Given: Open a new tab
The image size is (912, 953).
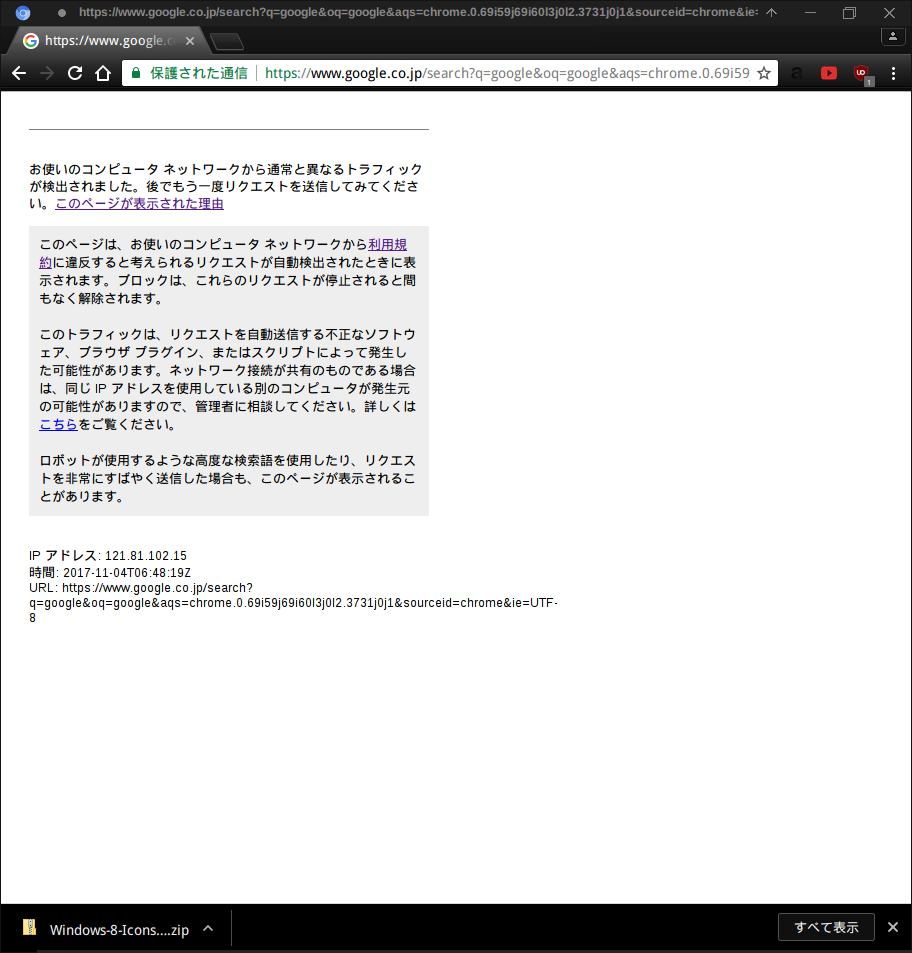Looking at the screenshot, I should (x=228, y=41).
